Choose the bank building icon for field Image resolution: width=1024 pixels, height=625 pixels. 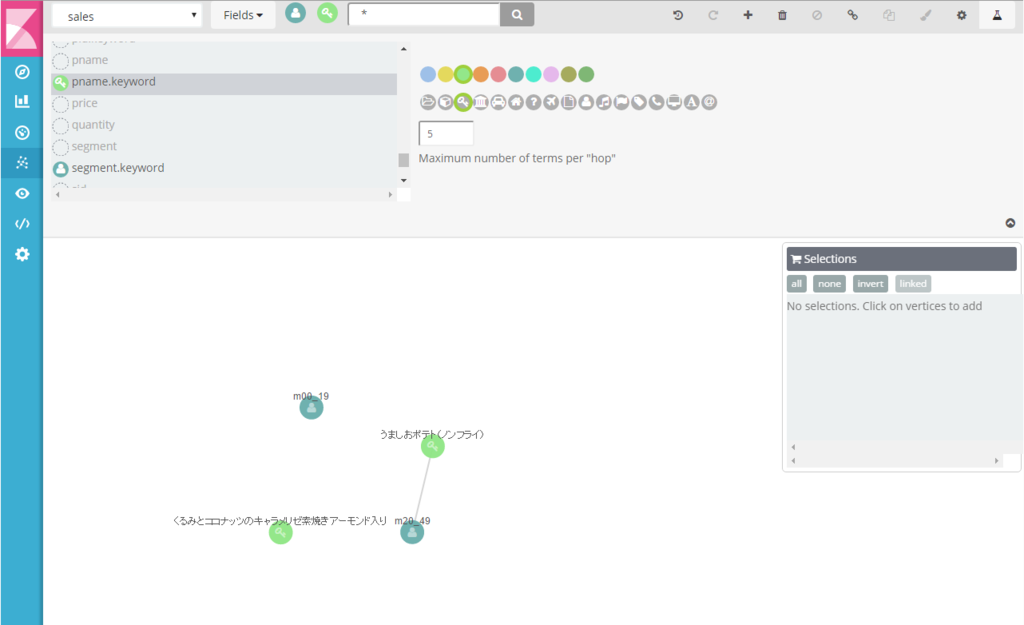pyautogui.click(x=481, y=102)
